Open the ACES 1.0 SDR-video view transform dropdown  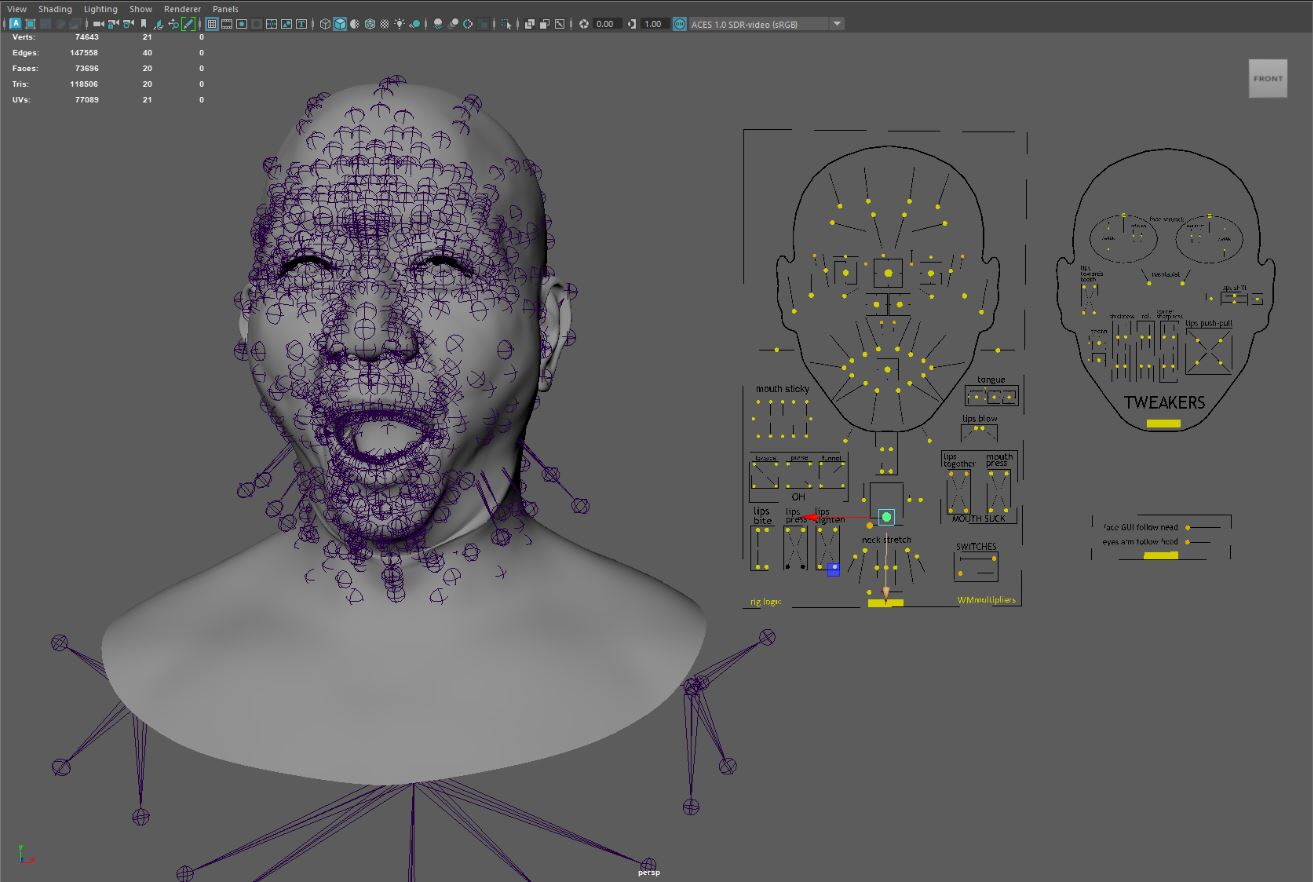[837, 24]
